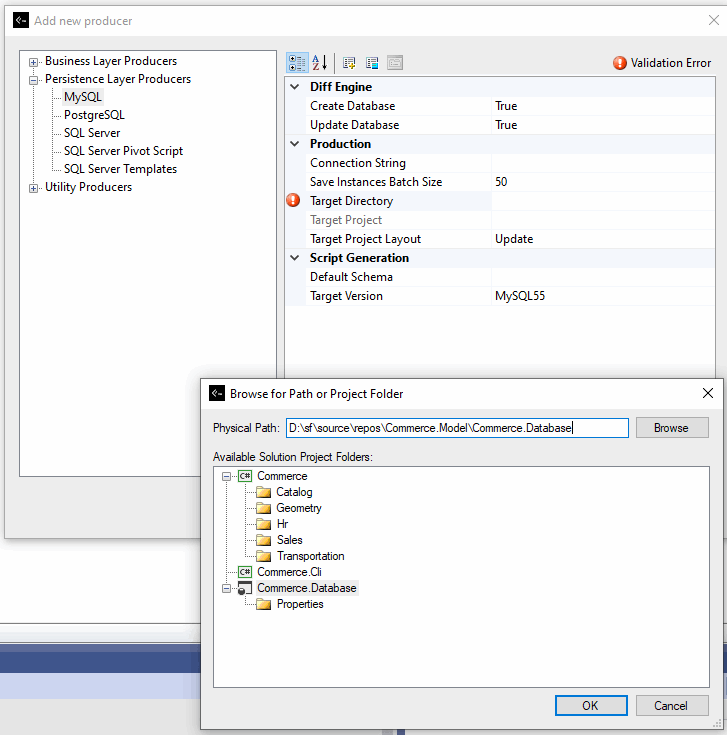Select the Geometry folder
The height and width of the screenshot is (735, 727).
[299, 508]
